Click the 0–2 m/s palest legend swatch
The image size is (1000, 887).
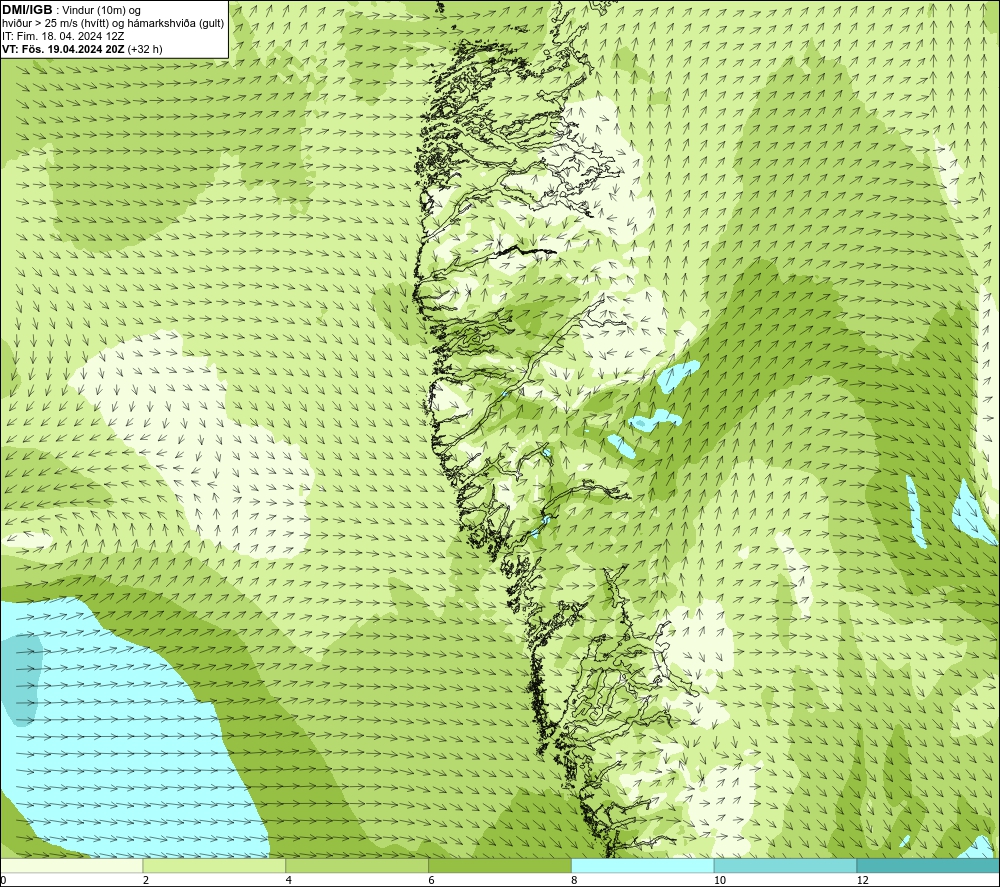pos(71,866)
